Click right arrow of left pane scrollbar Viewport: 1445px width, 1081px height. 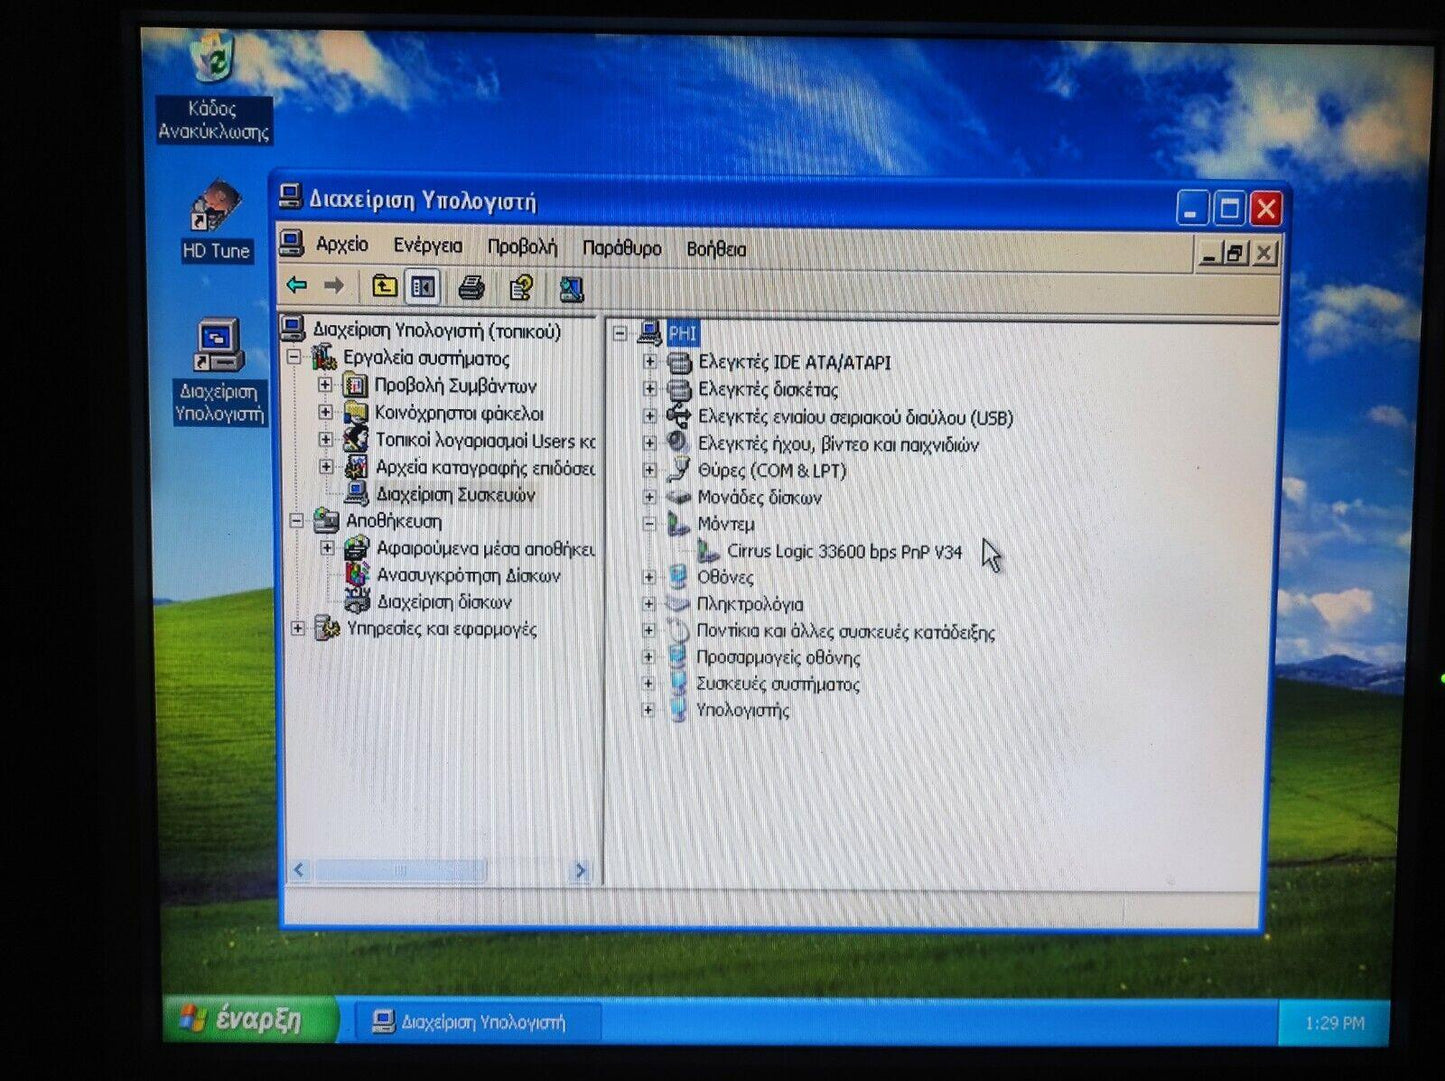point(580,871)
